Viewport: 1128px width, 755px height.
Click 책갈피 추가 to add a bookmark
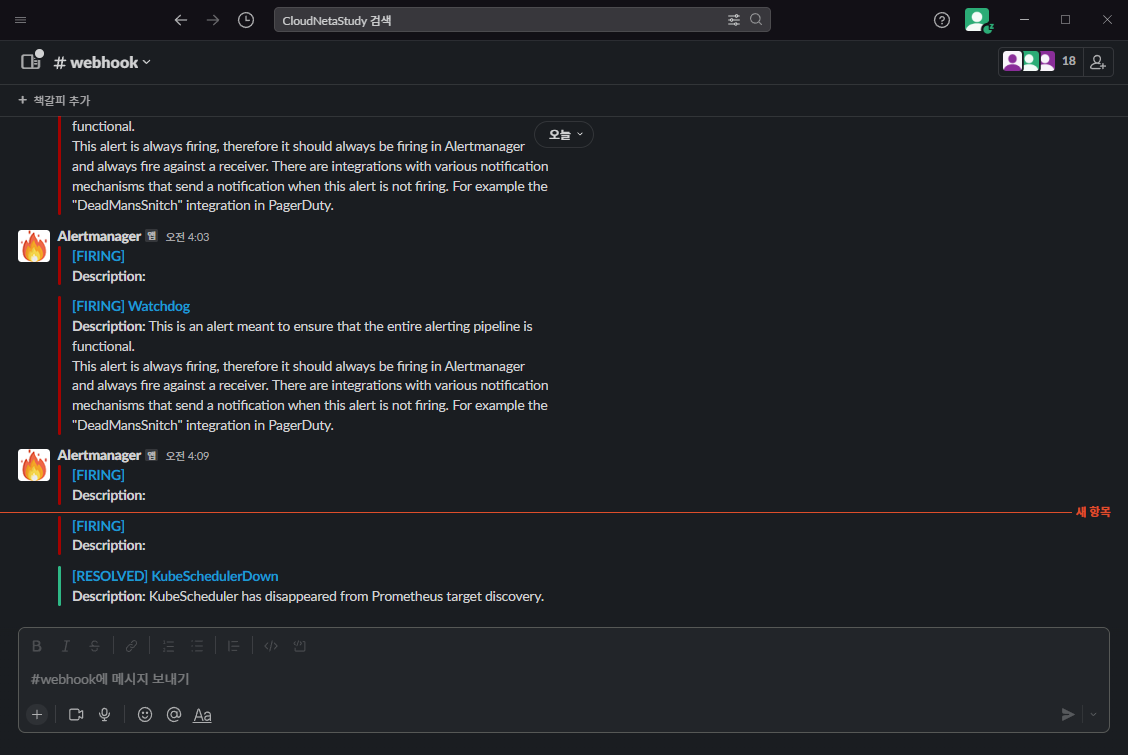(54, 100)
